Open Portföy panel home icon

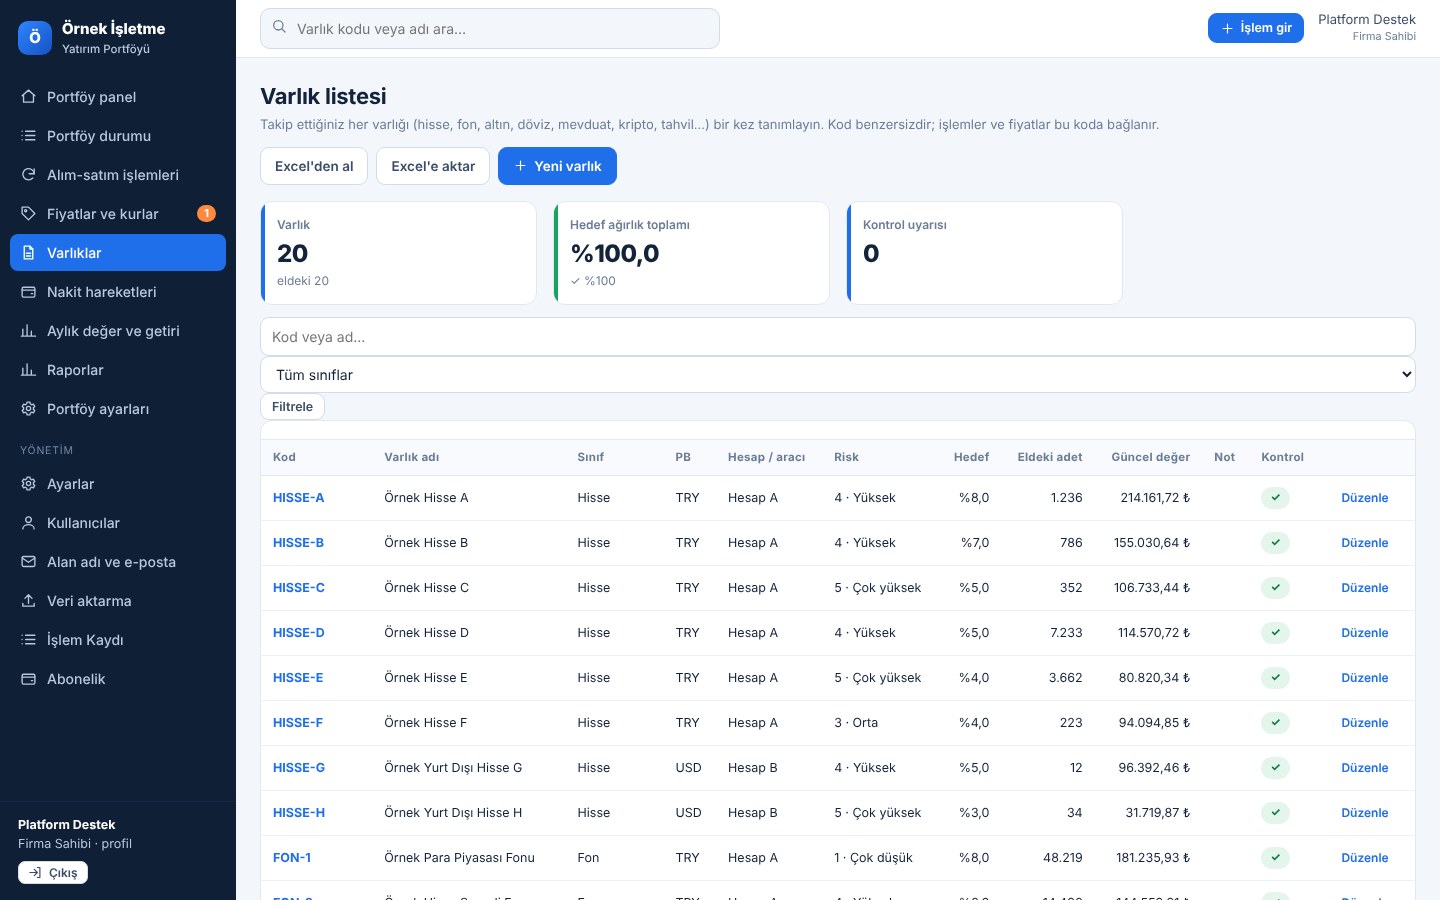tap(28, 97)
